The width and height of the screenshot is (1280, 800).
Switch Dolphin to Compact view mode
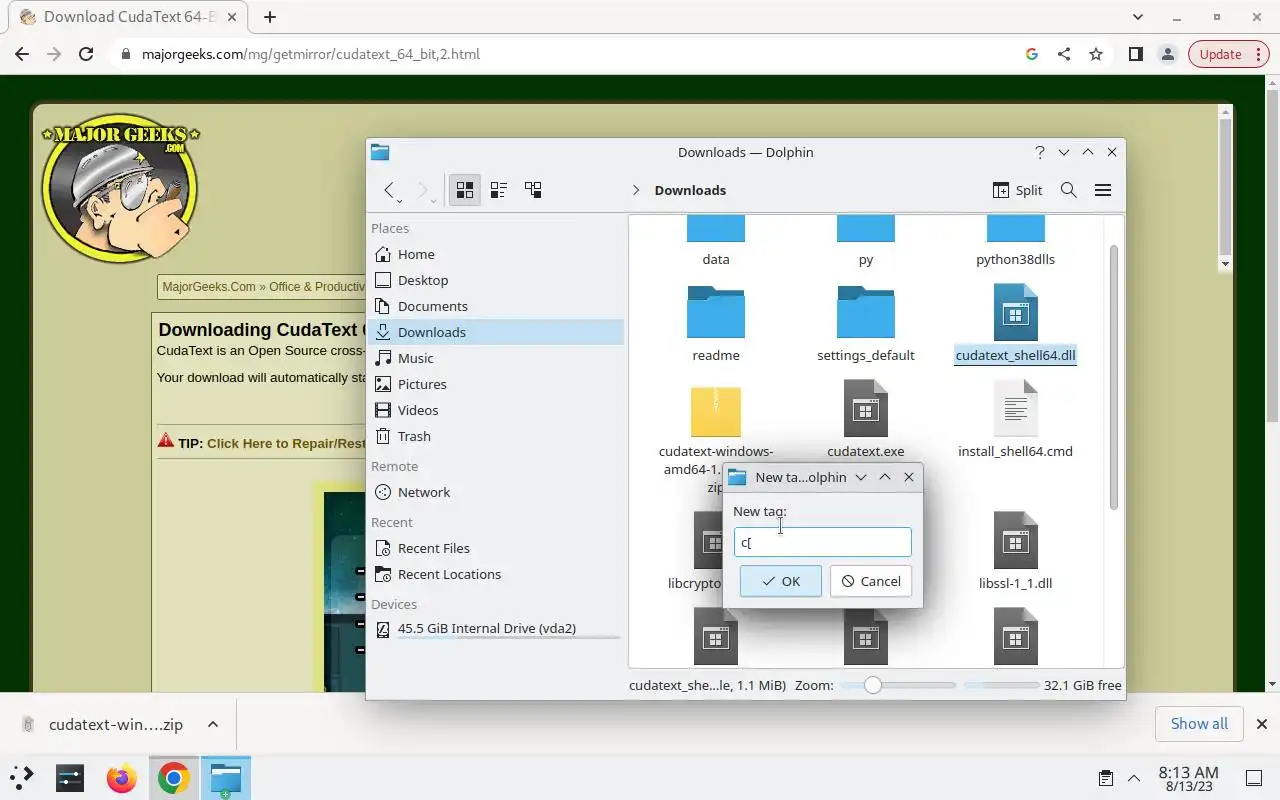498,190
